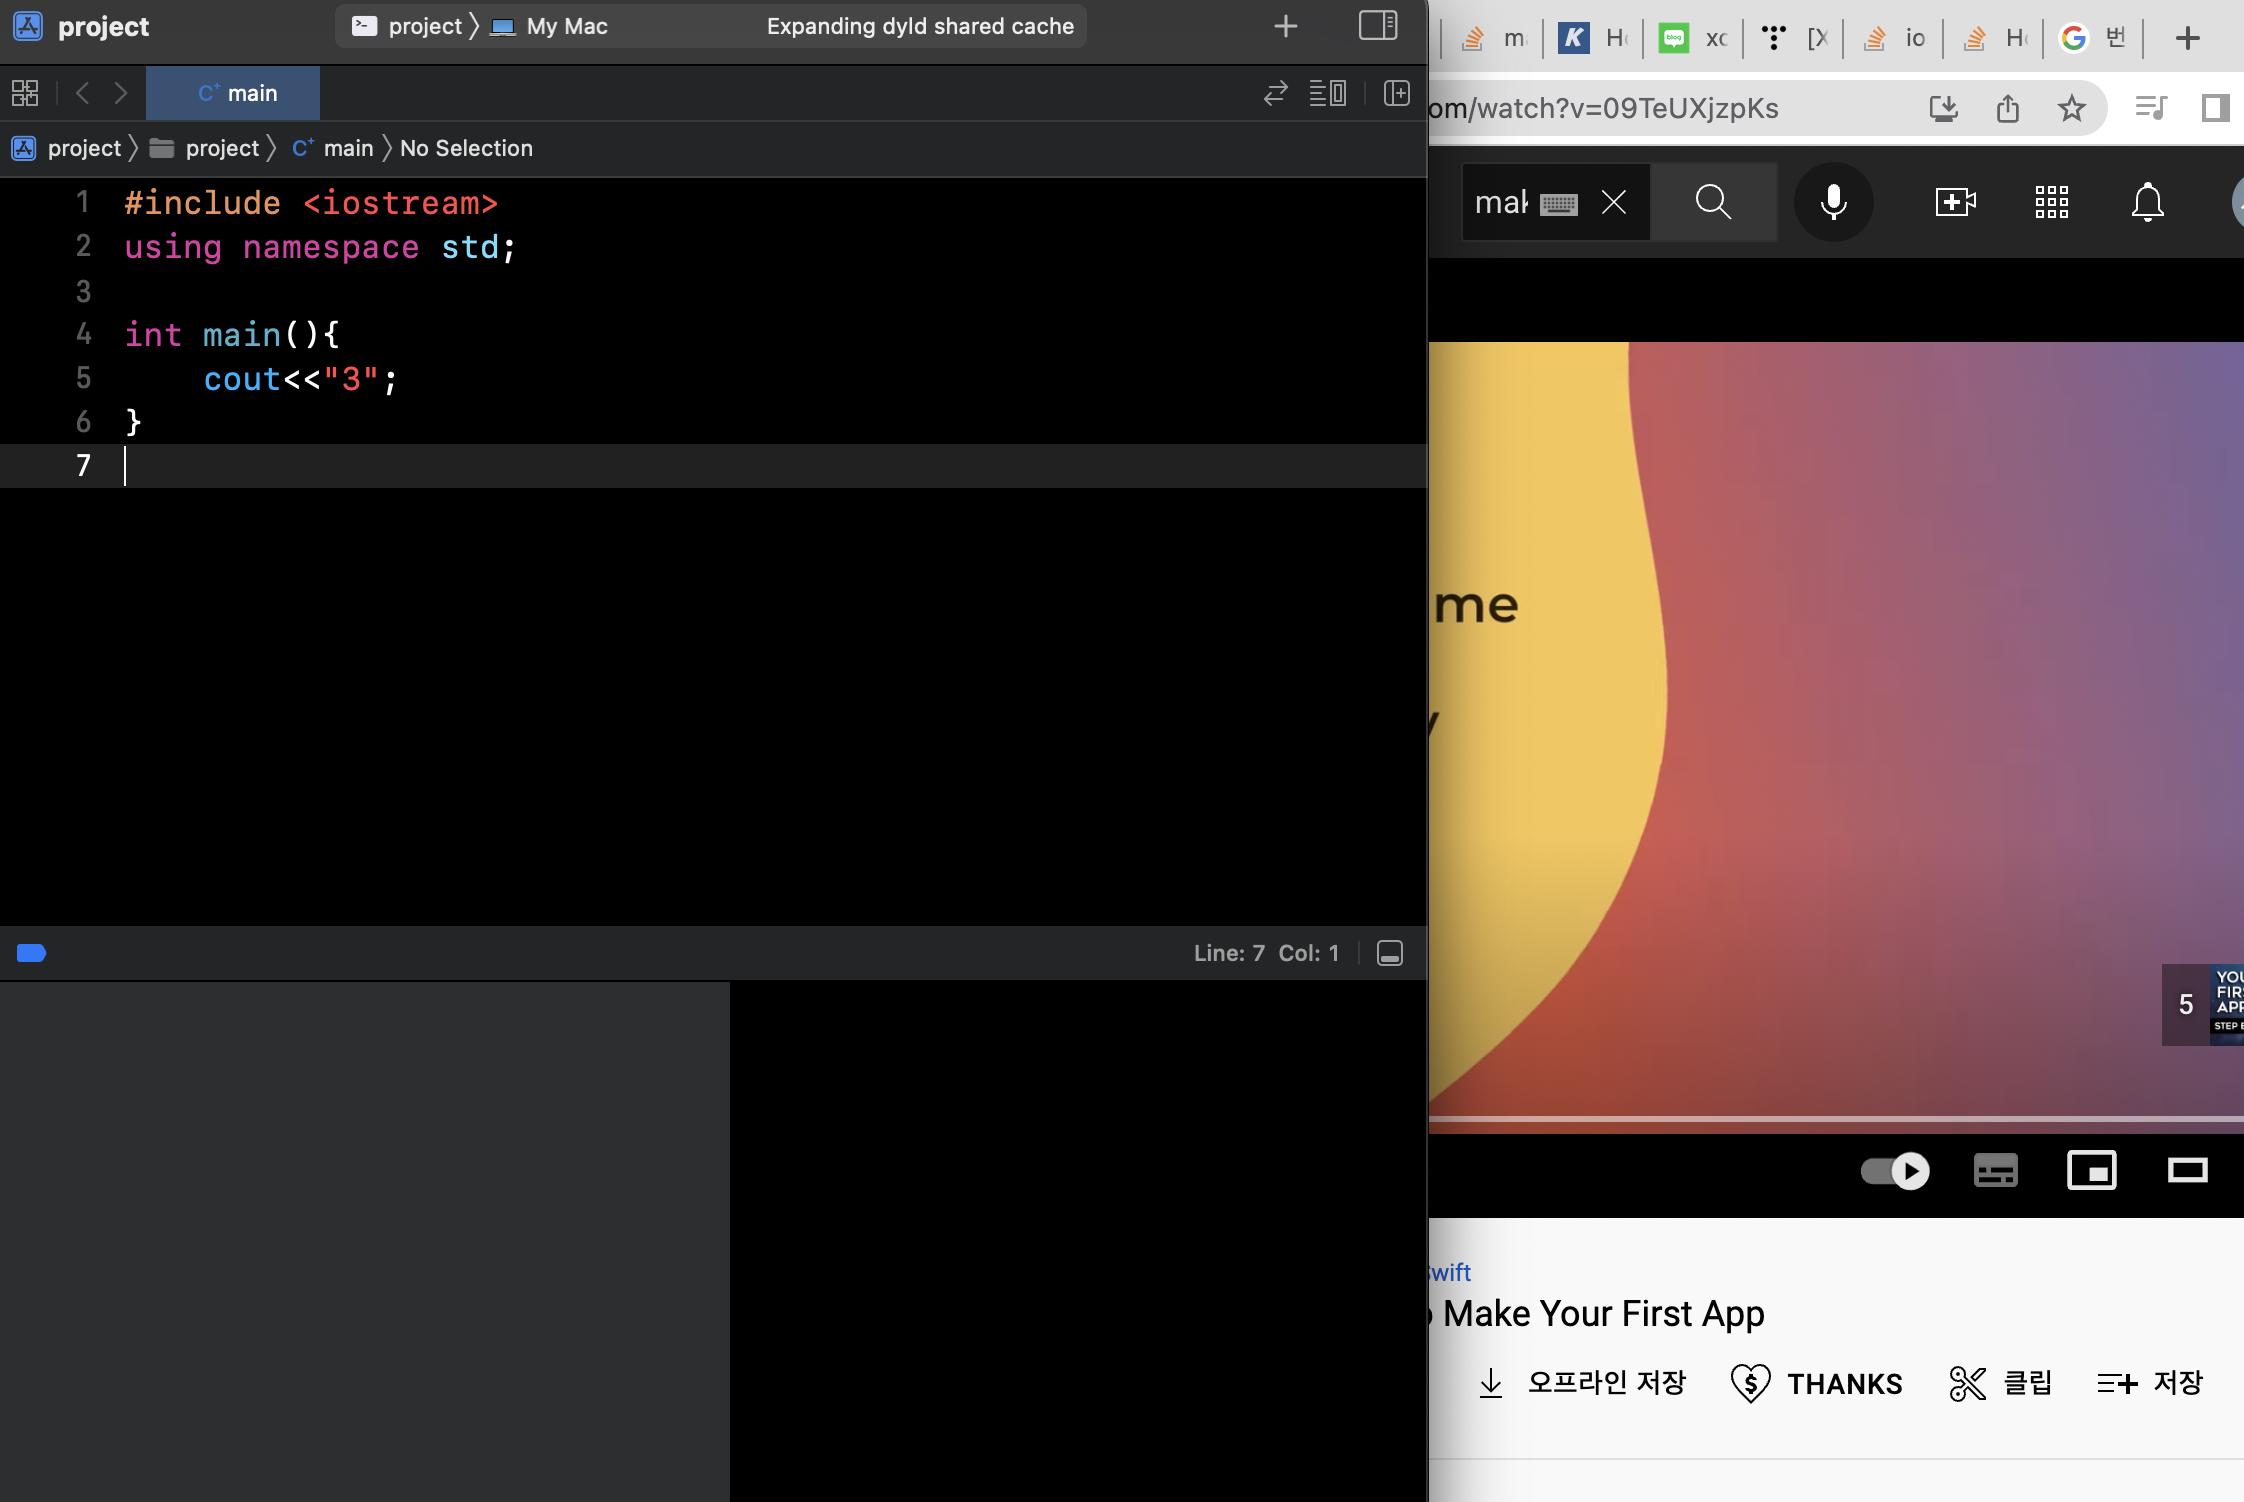Click the editor swap arrows icon

pyautogui.click(x=1275, y=94)
